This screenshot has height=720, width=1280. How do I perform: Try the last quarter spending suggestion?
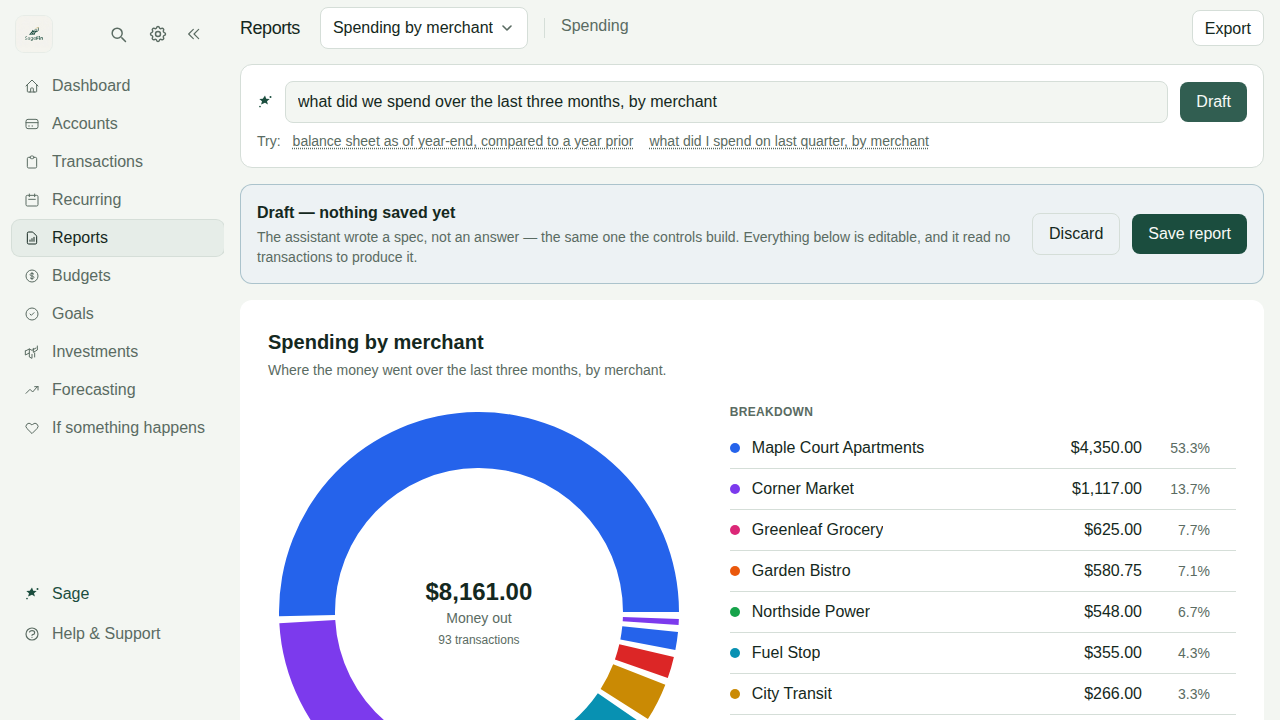coord(789,141)
